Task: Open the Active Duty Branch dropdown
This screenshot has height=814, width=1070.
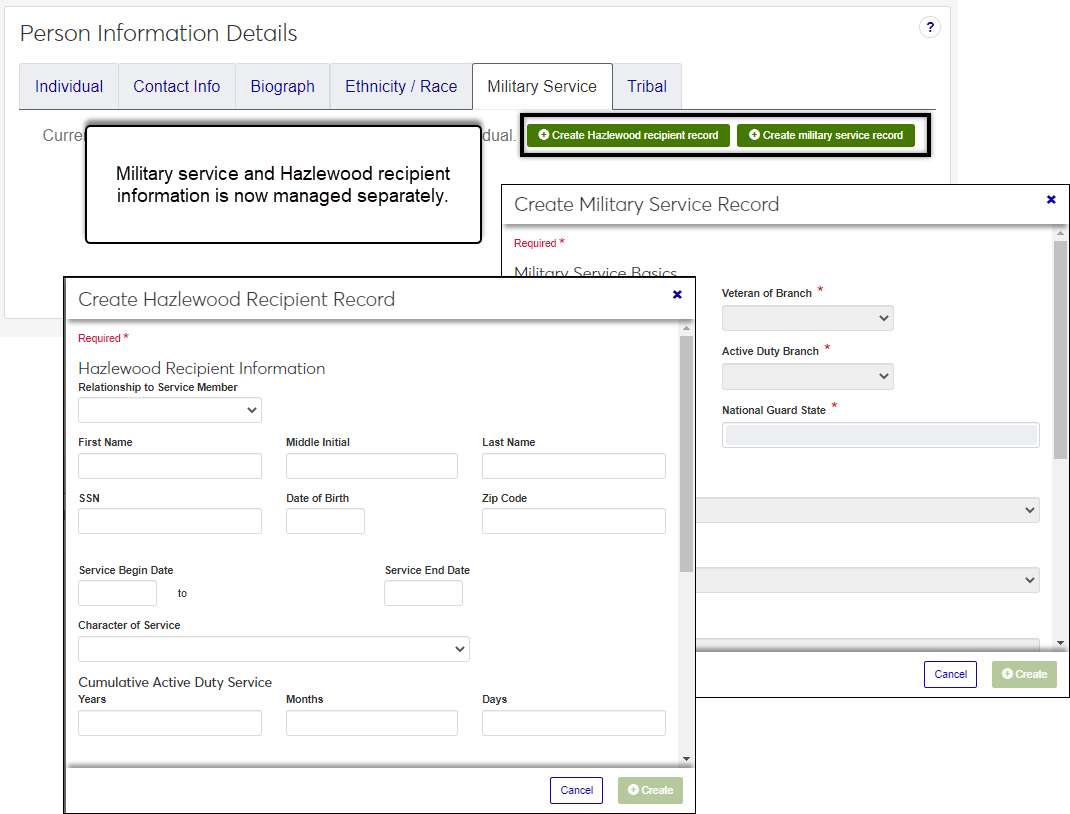Action: (807, 376)
